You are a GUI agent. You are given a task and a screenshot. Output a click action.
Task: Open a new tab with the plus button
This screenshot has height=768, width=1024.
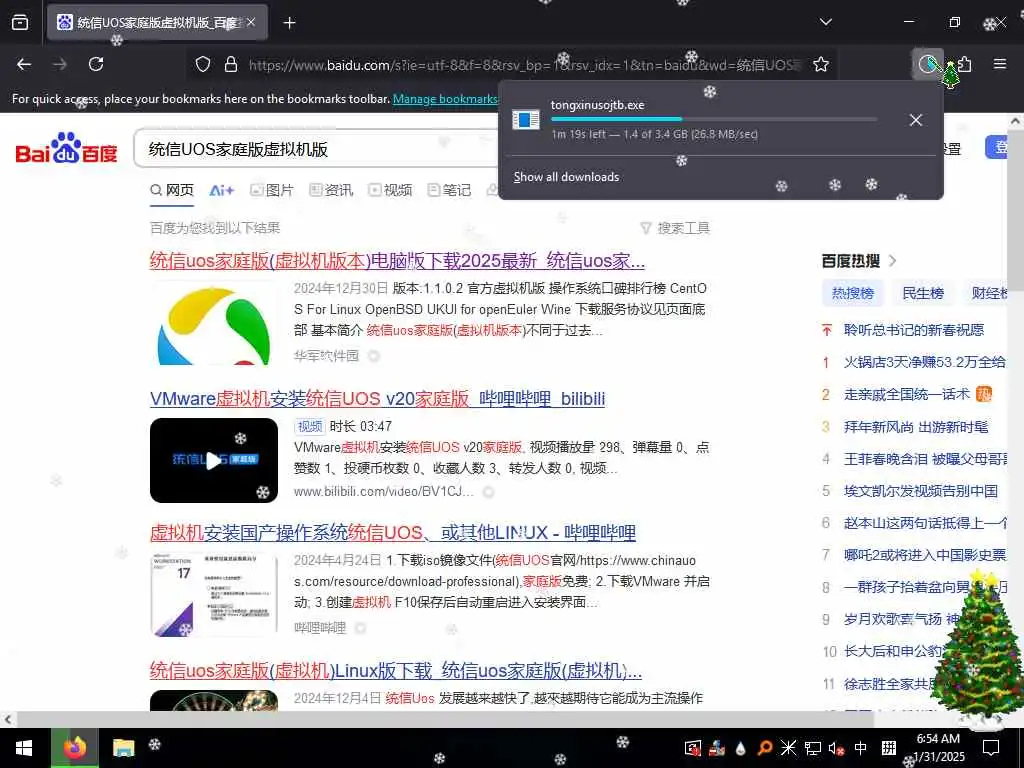289,23
